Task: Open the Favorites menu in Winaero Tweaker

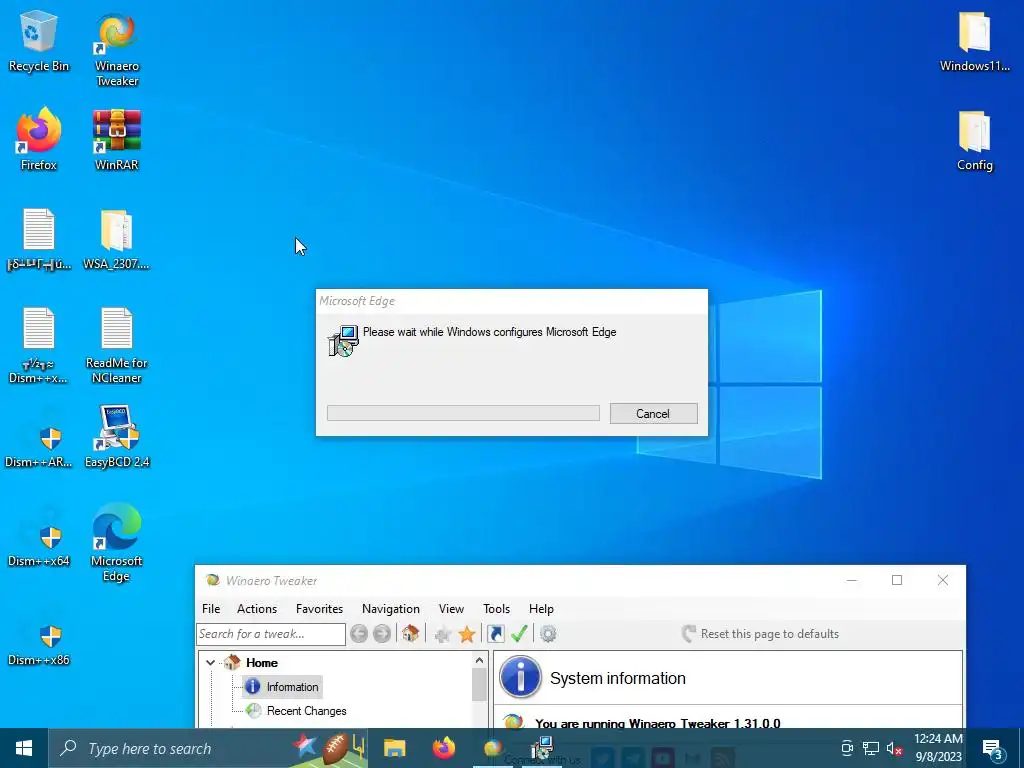Action: [319, 609]
